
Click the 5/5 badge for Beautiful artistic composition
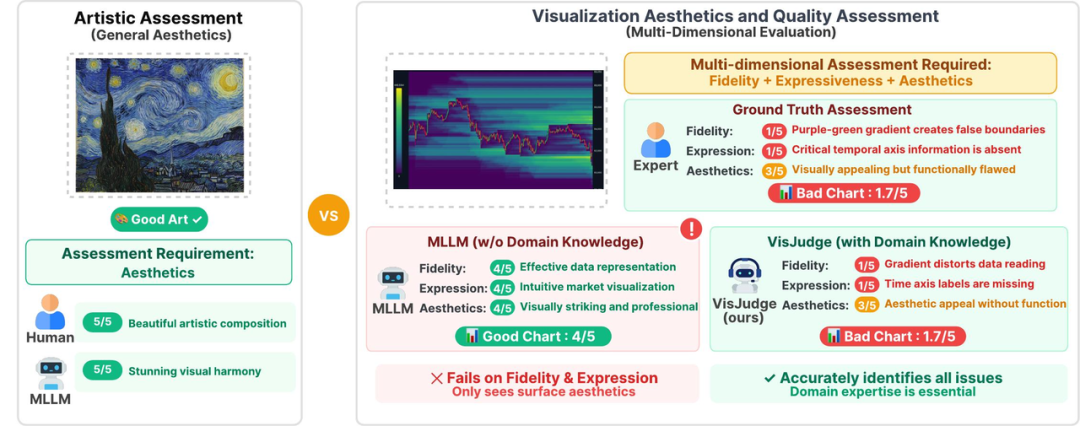(101, 323)
